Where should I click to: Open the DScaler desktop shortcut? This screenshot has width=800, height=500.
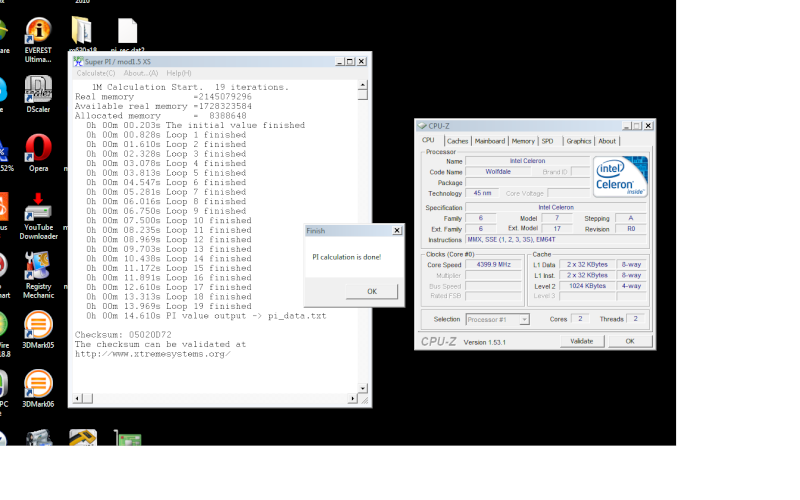38,94
